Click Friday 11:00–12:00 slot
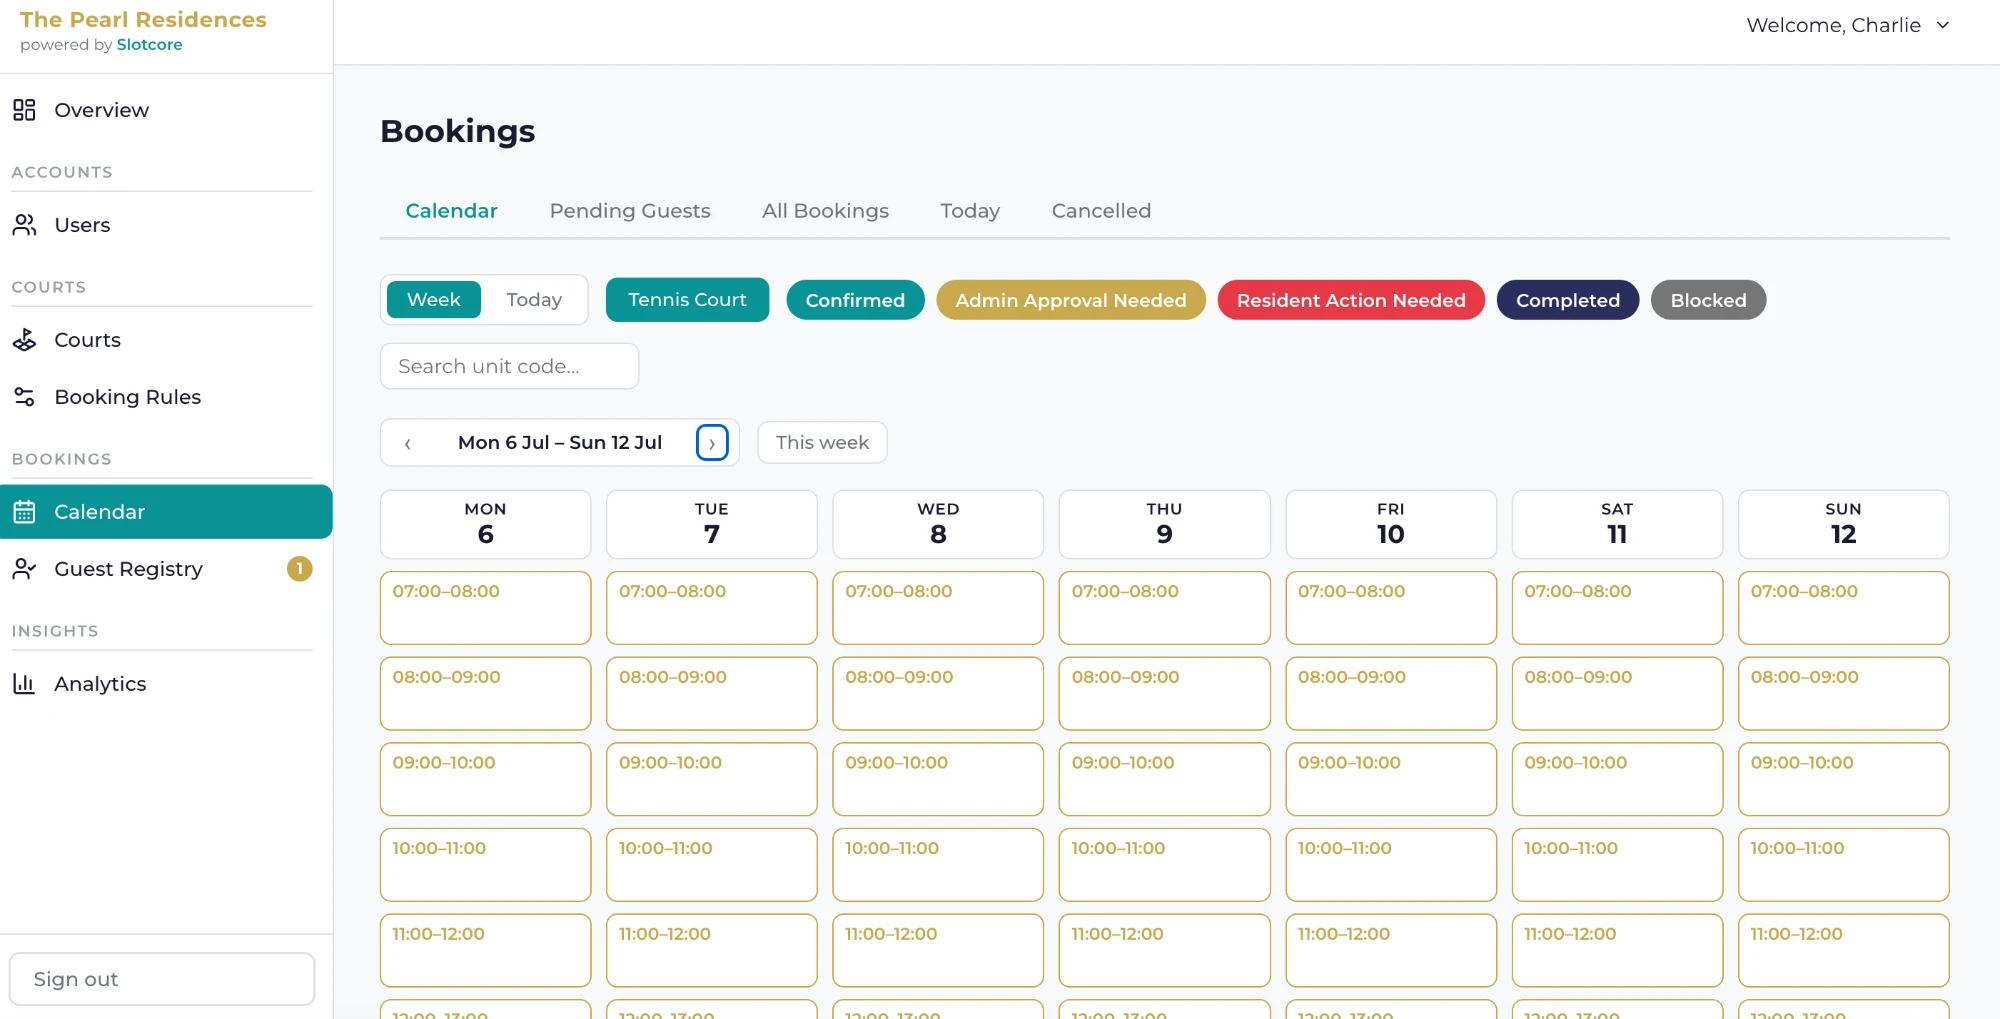The image size is (2000, 1019). coord(1390,951)
